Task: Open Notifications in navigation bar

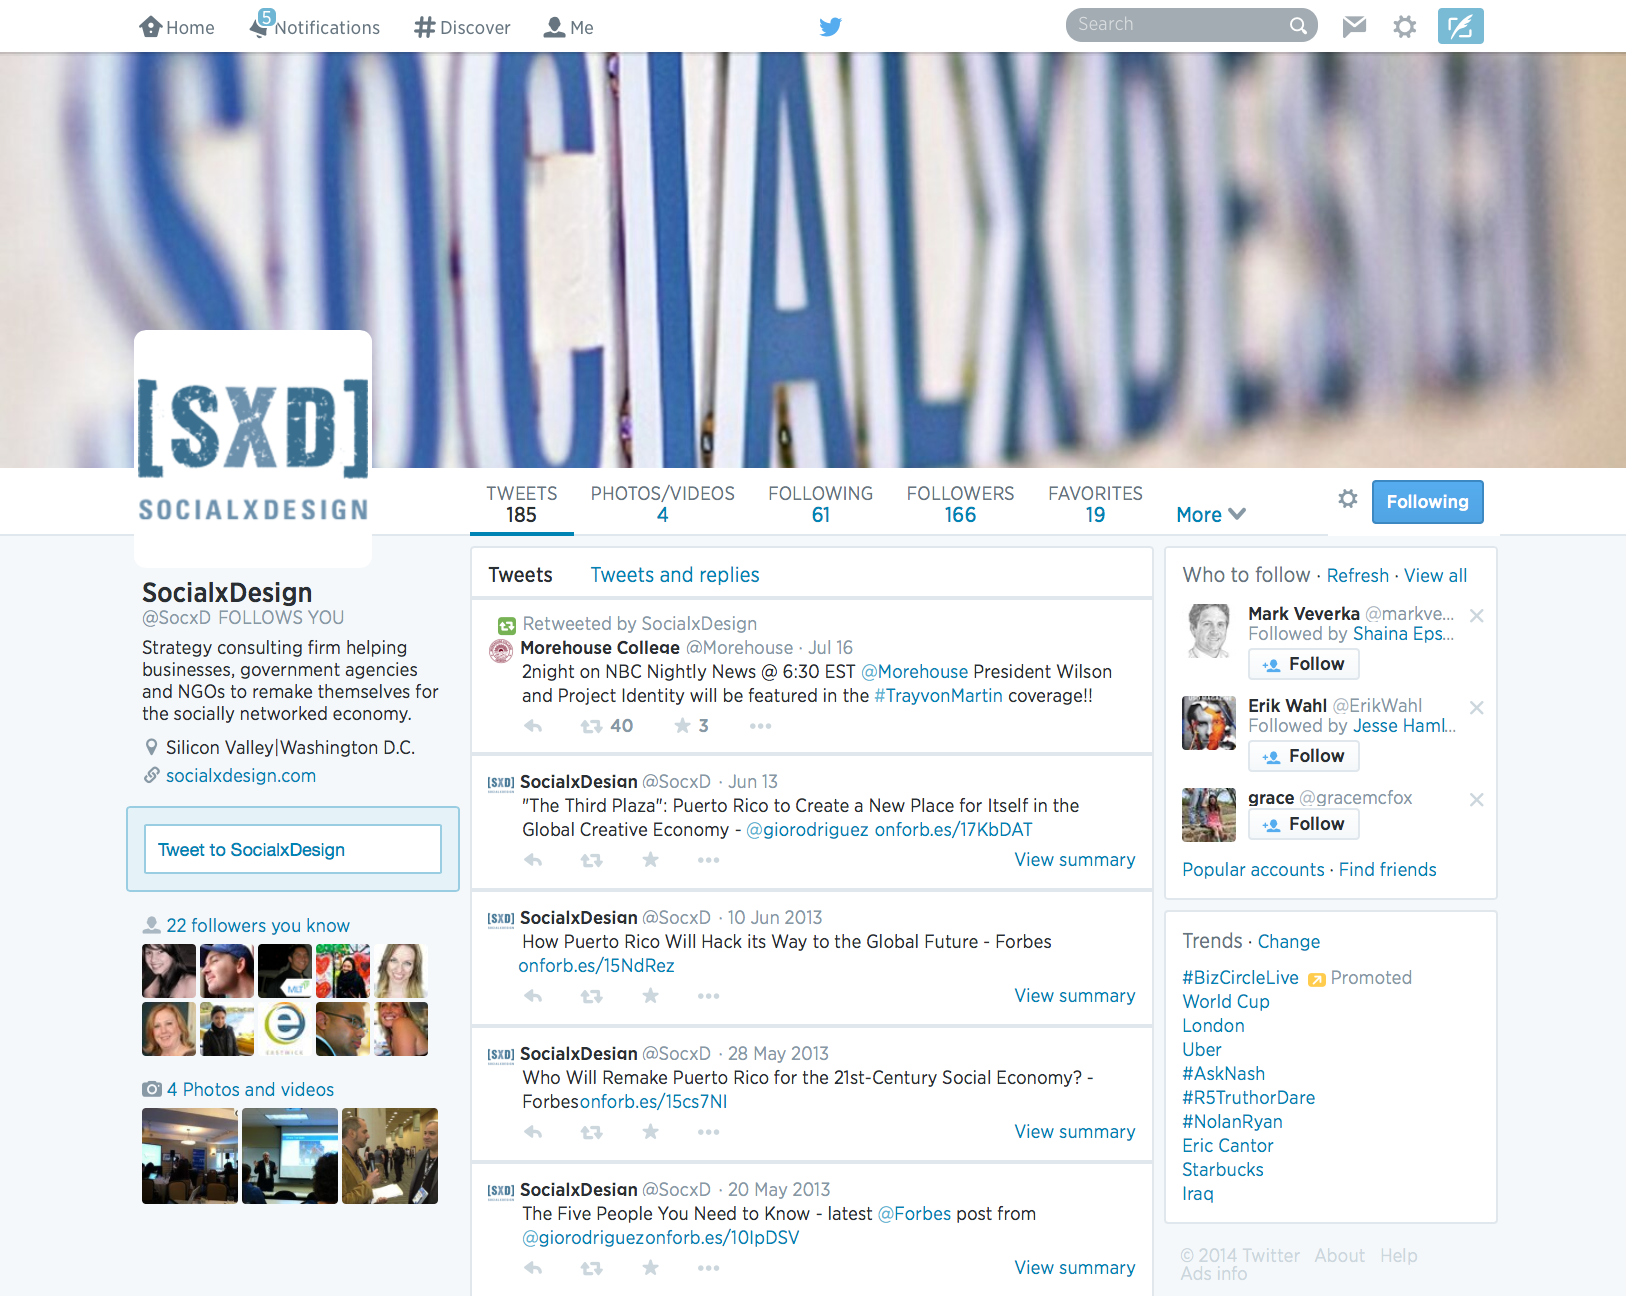Action: (315, 25)
